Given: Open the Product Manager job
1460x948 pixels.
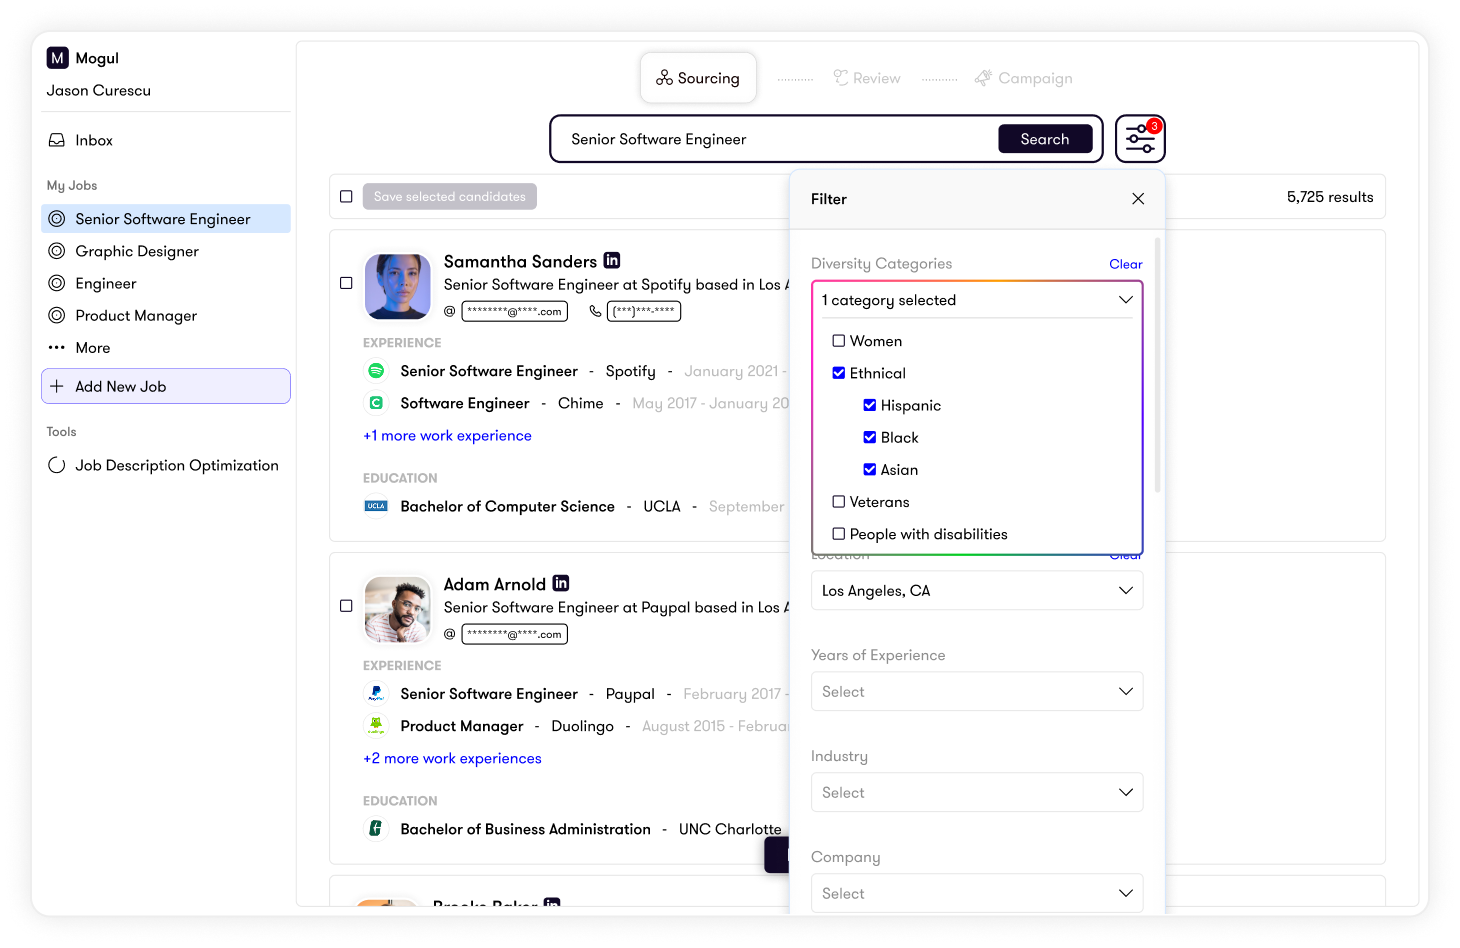Looking at the screenshot, I should tap(166, 315).
